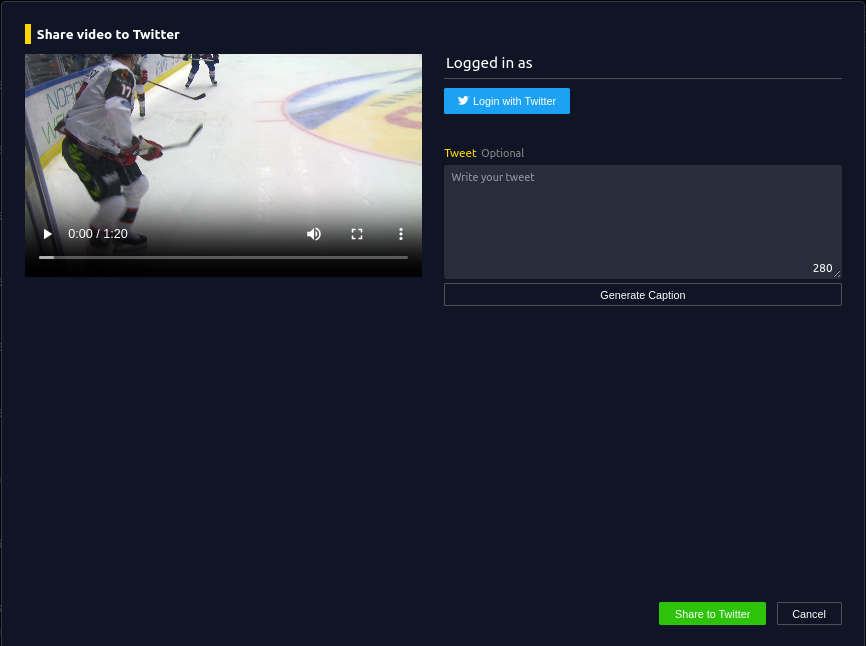Select the Tweet label above the text box

[x=460, y=153]
